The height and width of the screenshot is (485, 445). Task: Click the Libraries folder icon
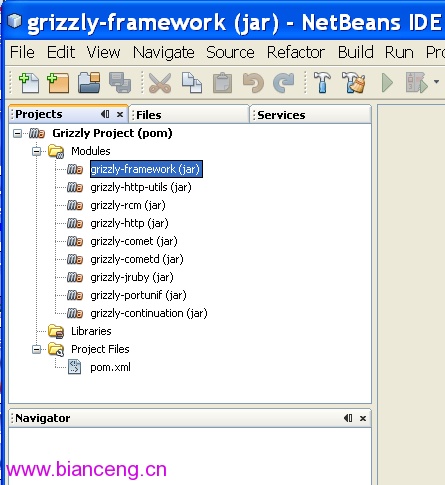tap(56, 331)
